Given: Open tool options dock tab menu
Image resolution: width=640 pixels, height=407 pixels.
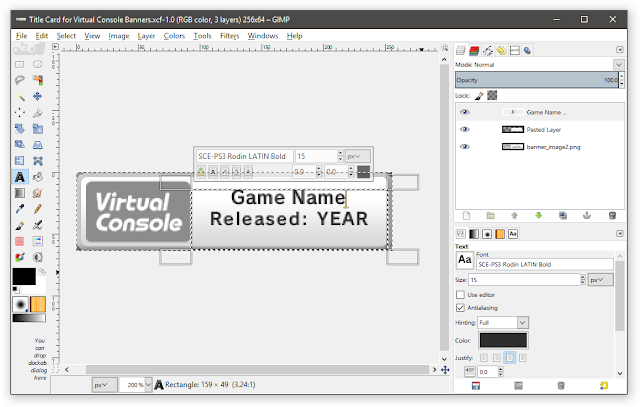Looking at the screenshot, I should [620, 234].
